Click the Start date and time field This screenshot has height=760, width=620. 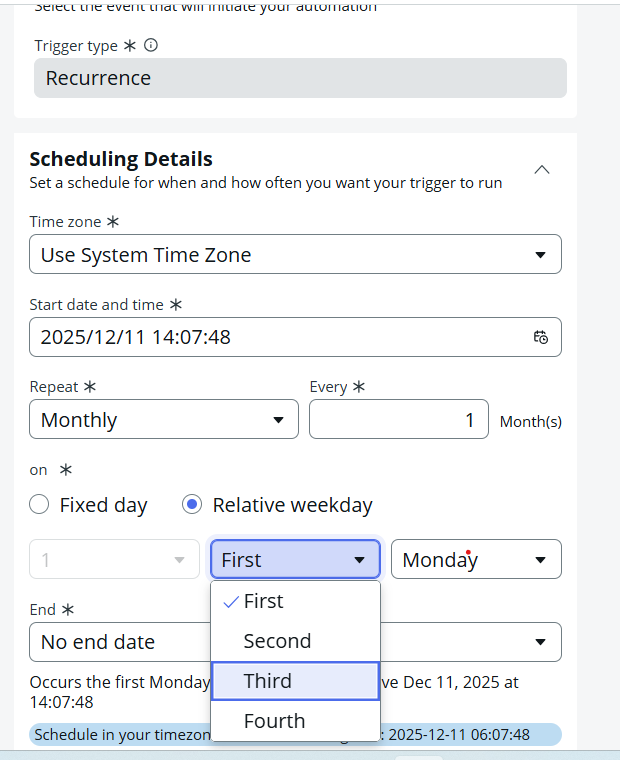(280, 337)
